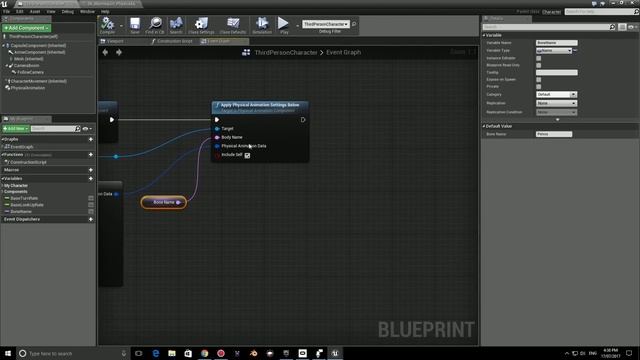Open the File menu
Screen dimensions: 640x360
point(7,11)
